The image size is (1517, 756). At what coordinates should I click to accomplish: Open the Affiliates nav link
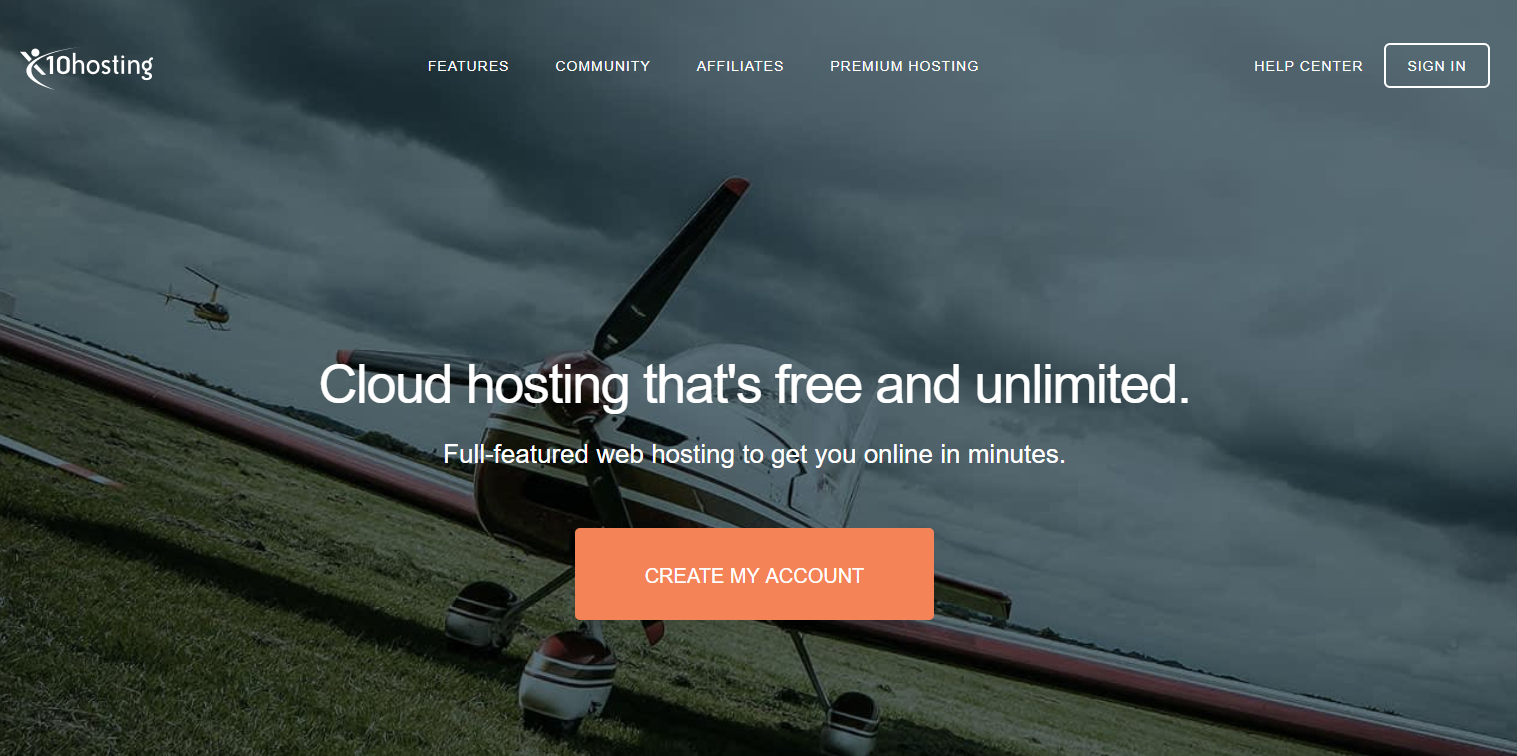pyautogui.click(x=740, y=66)
